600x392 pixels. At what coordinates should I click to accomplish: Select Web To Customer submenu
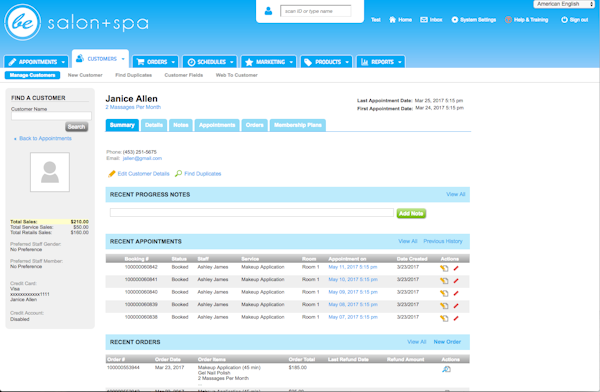coord(236,75)
